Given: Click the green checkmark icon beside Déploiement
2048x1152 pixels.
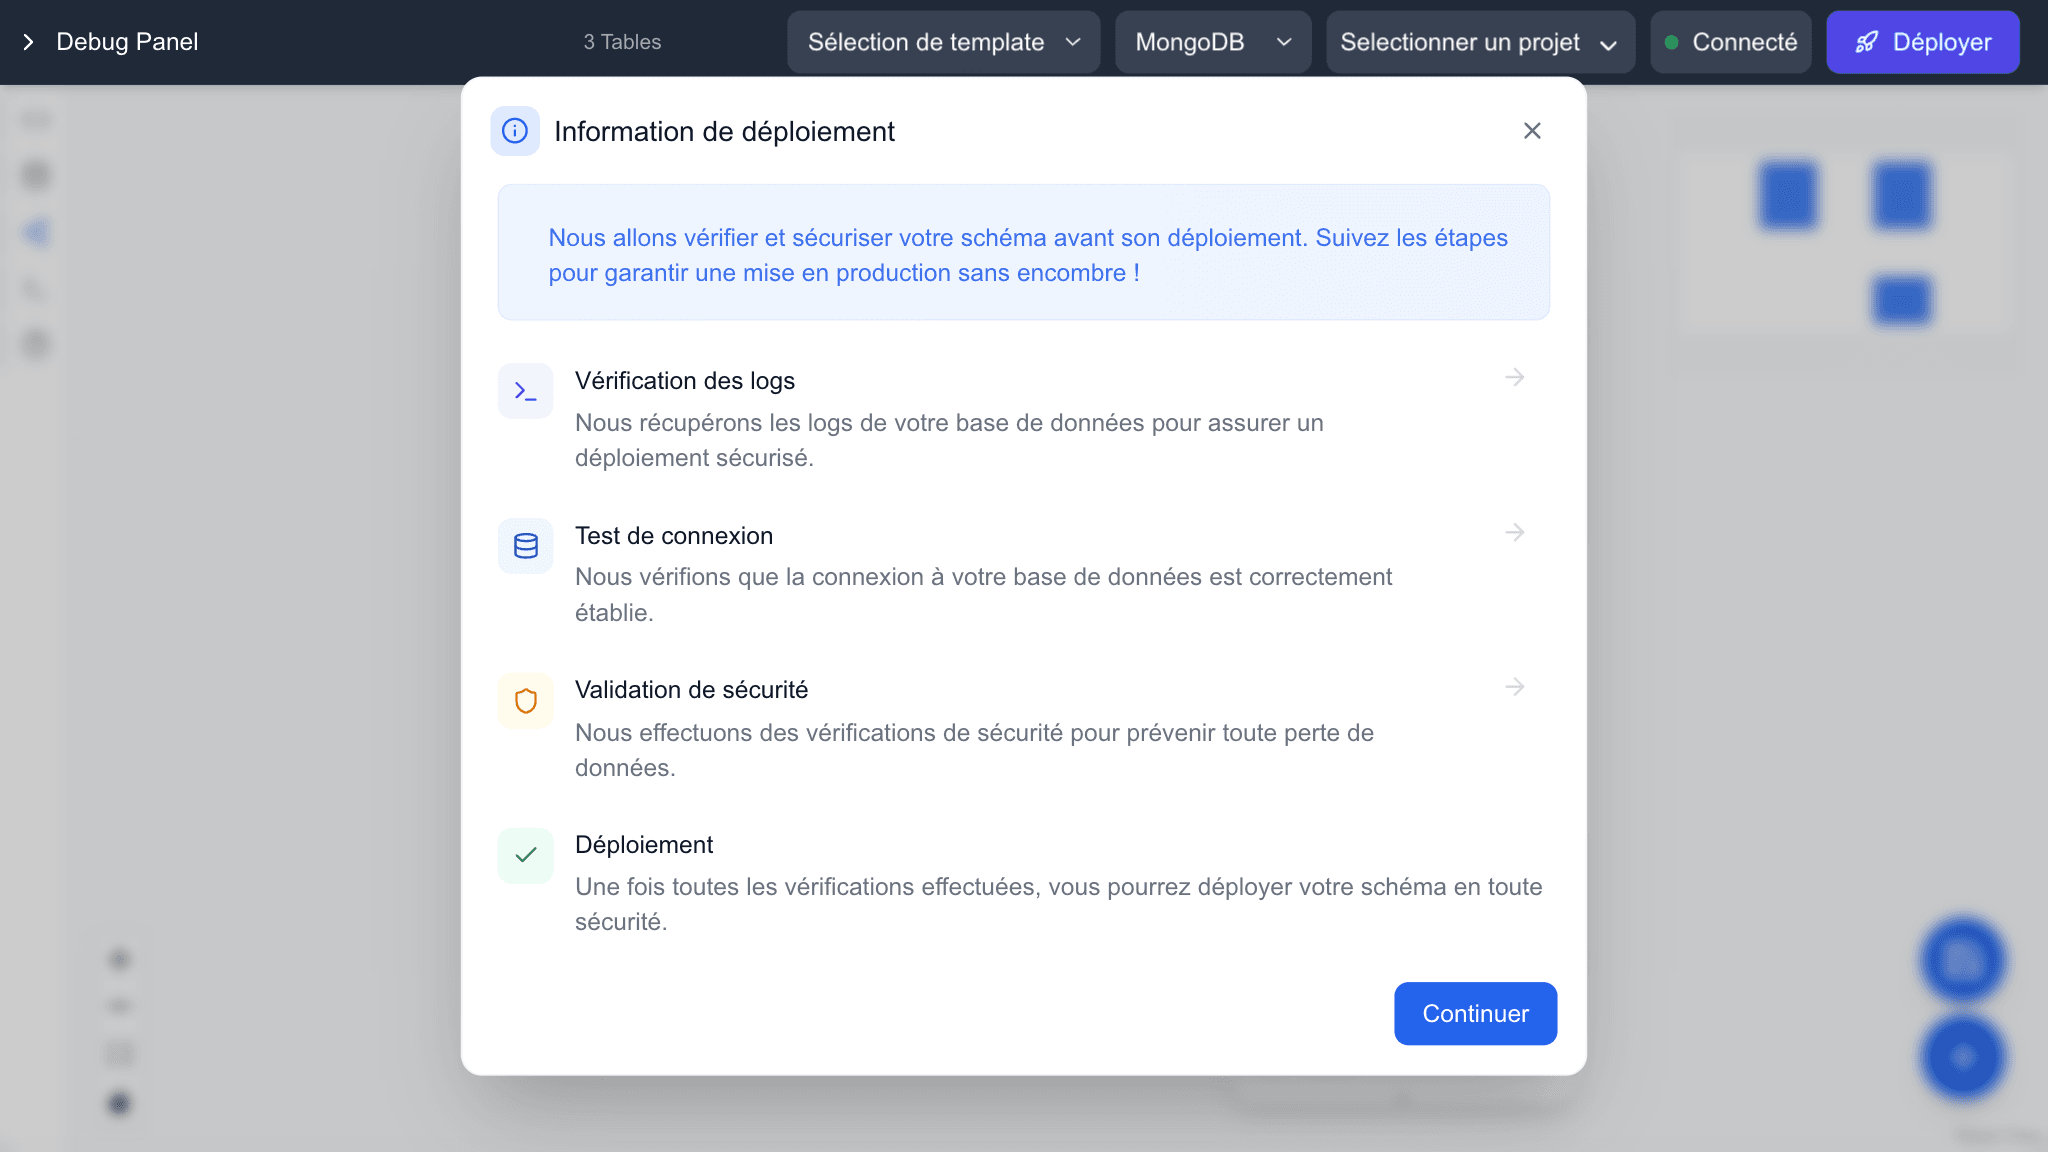Looking at the screenshot, I should click(x=524, y=855).
